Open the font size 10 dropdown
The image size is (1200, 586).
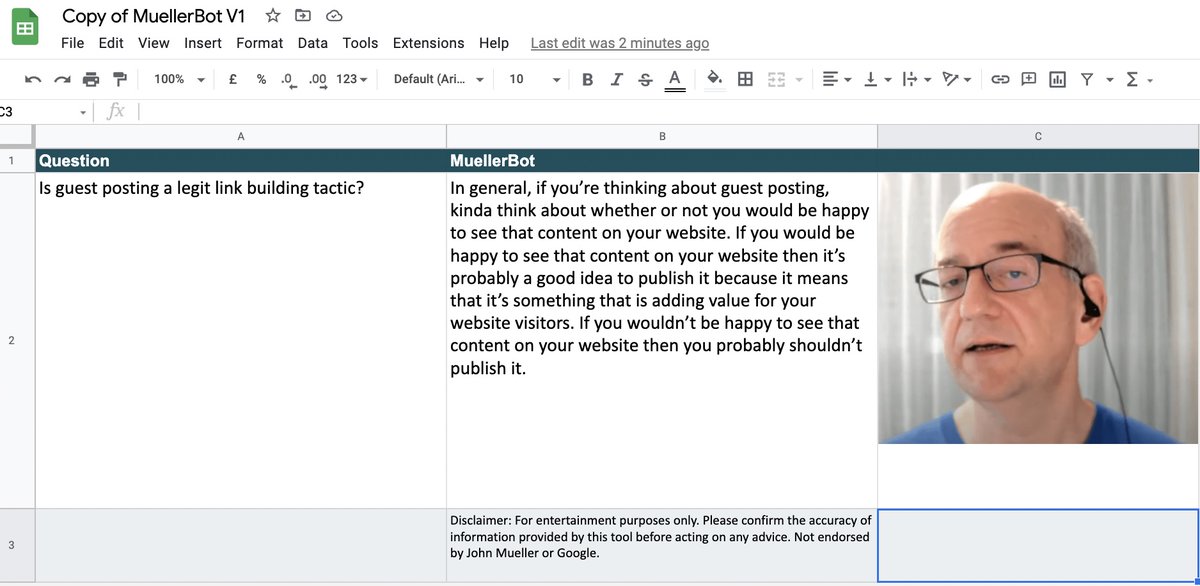pyautogui.click(x=535, y=79)
